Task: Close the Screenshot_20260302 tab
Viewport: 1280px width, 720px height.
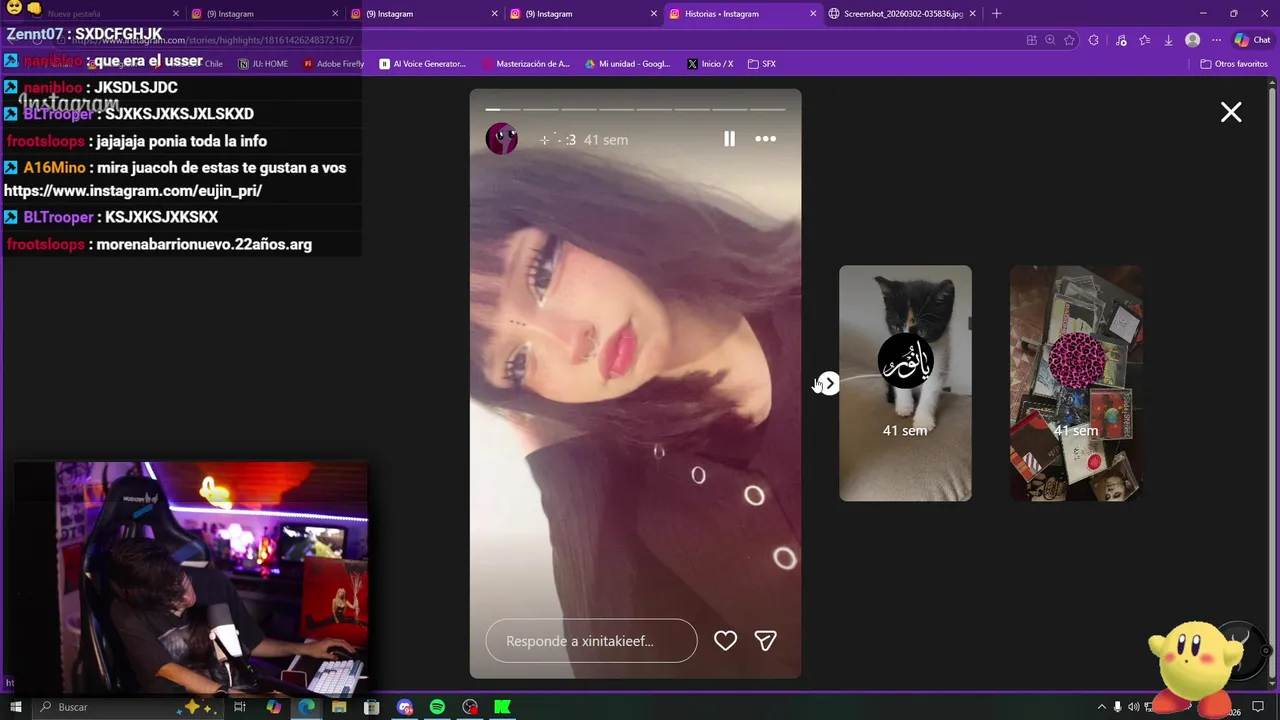Action: (x=972, y=14)
